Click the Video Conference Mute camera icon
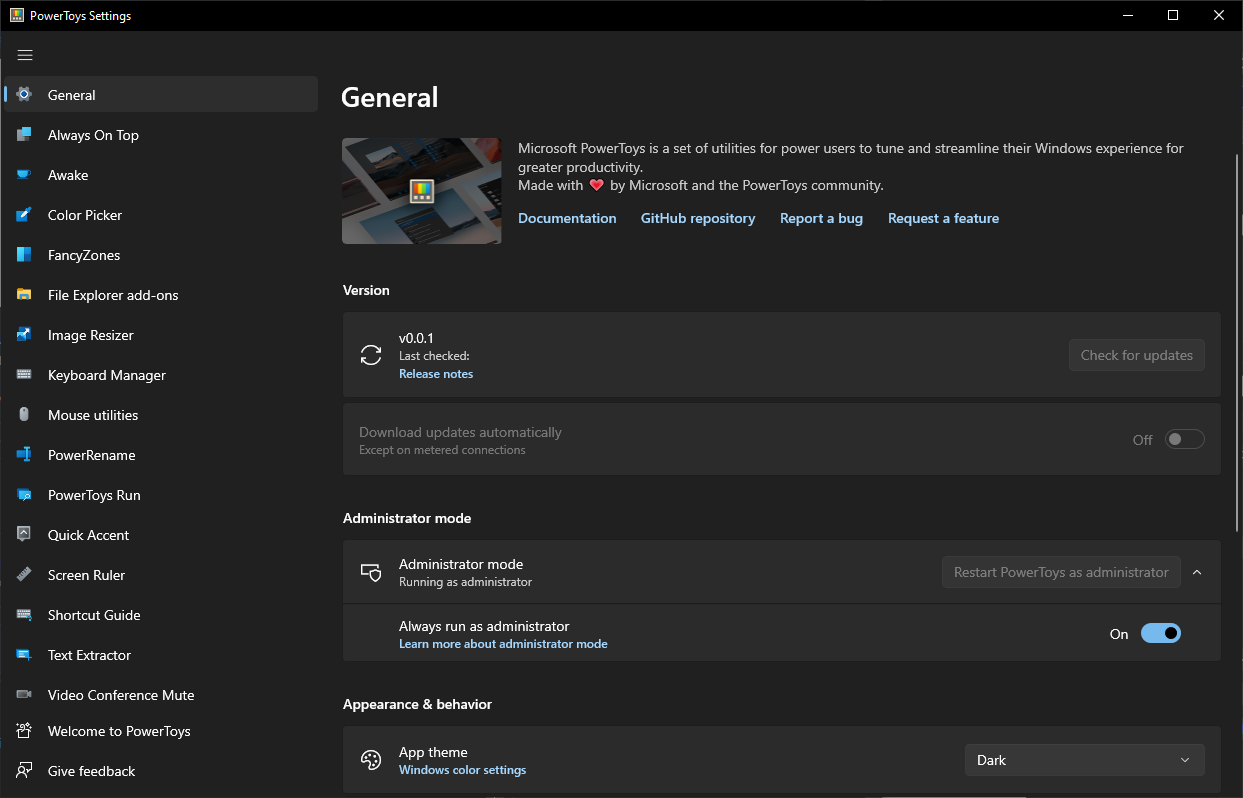This screenshot has width=1243, height=798. (24, 695)
